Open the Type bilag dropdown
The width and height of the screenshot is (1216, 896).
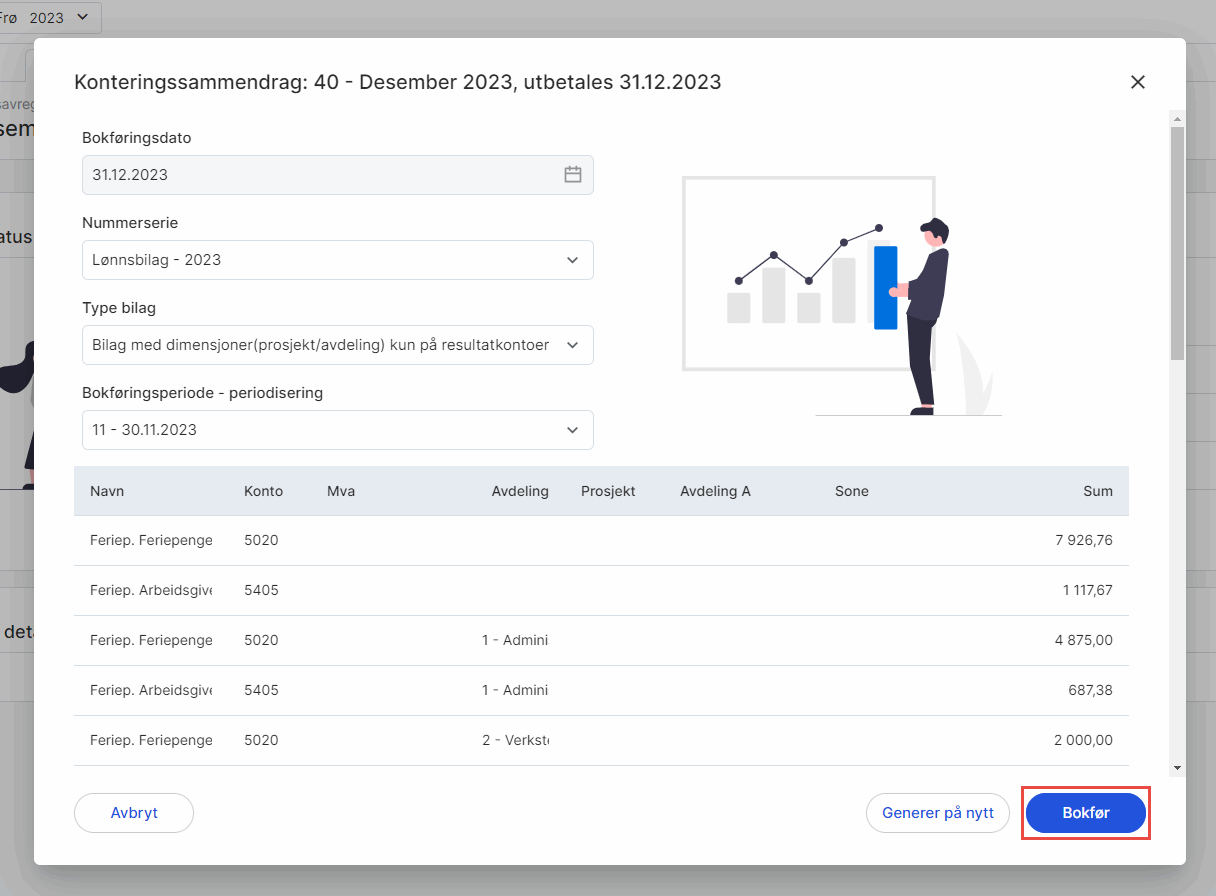[337, 345]
